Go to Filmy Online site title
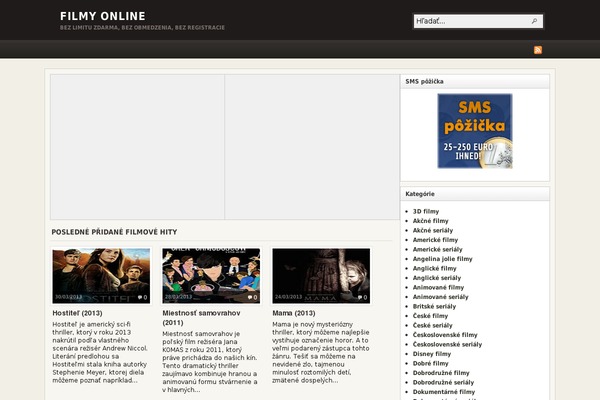 tap(103, 16)
